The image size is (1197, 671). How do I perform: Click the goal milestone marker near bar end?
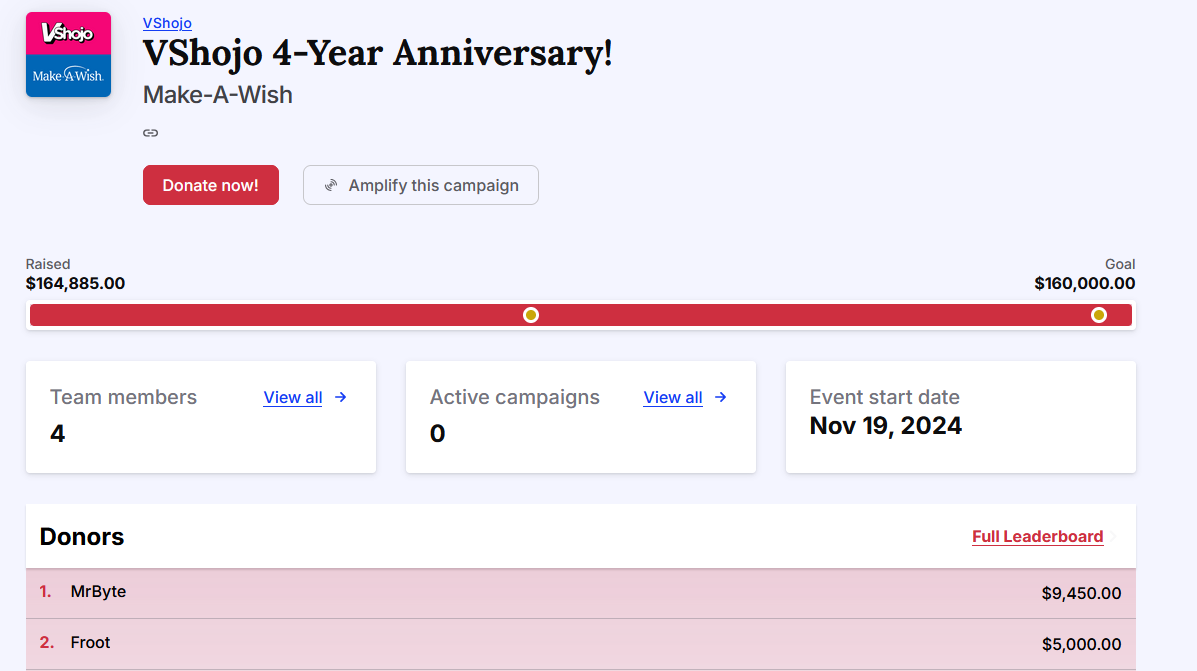(x=1099, y=315)
